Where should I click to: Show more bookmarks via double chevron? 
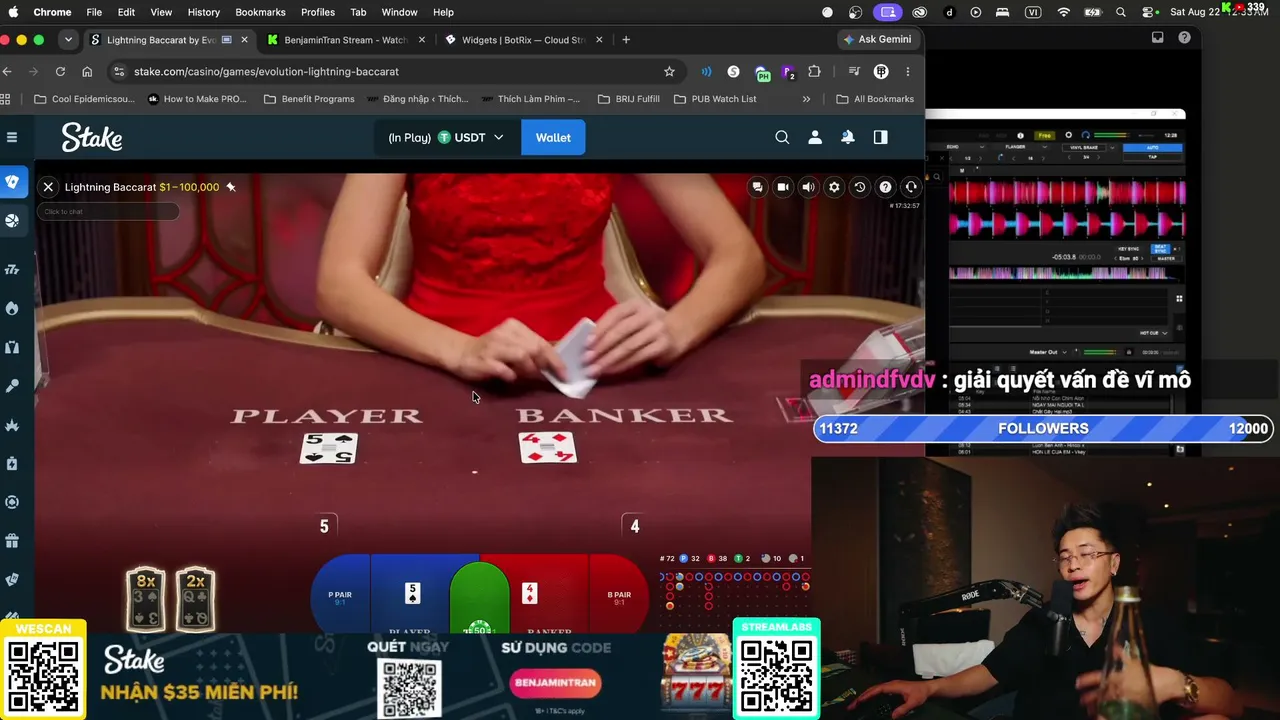click(806, 99)
